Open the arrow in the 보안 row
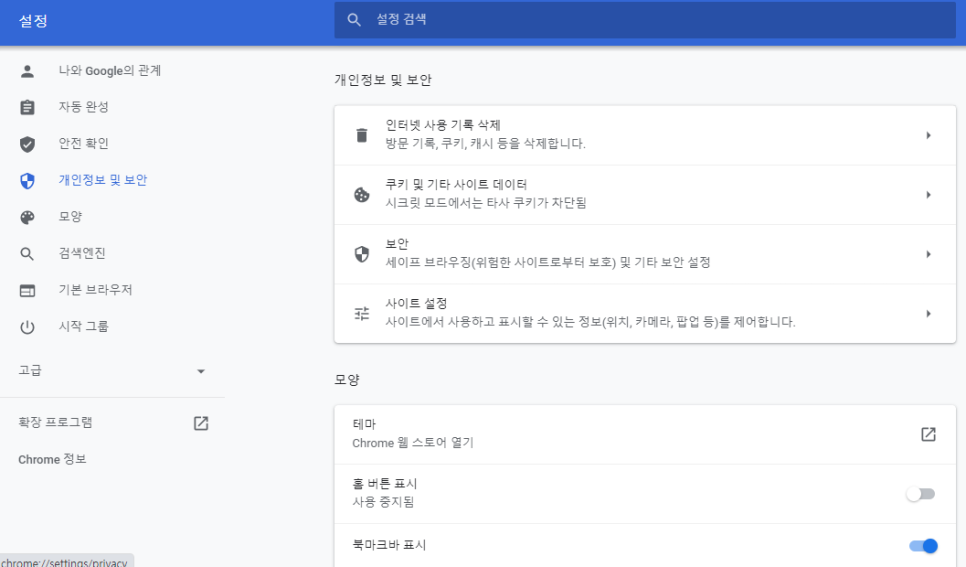This screenshot has width=966, height=567. pos(928,254)
